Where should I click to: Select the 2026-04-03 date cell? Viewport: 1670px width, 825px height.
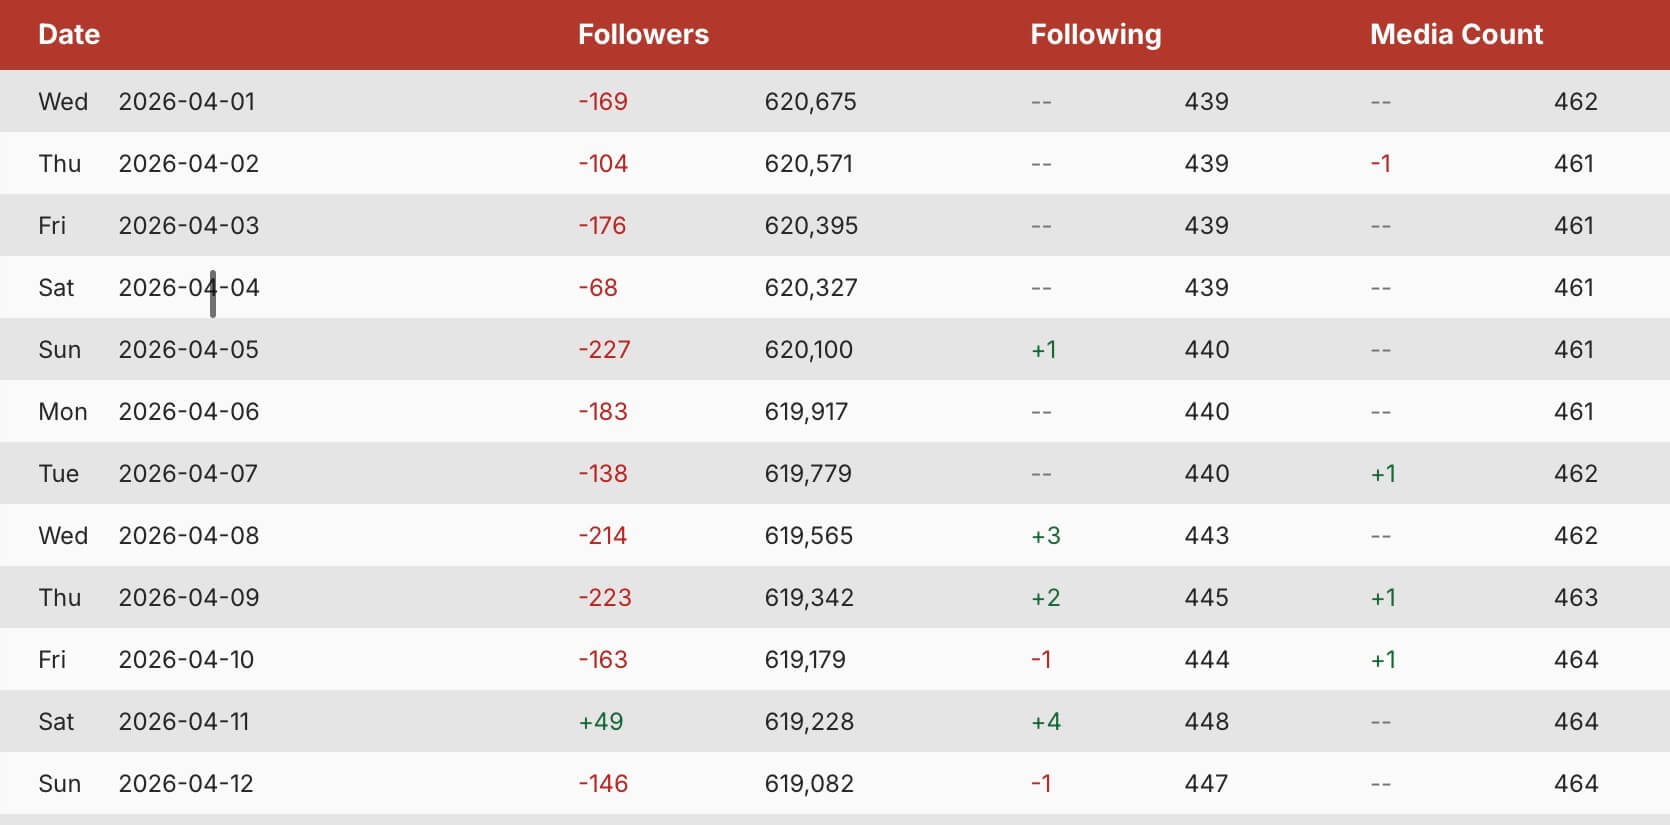[188, 226]
